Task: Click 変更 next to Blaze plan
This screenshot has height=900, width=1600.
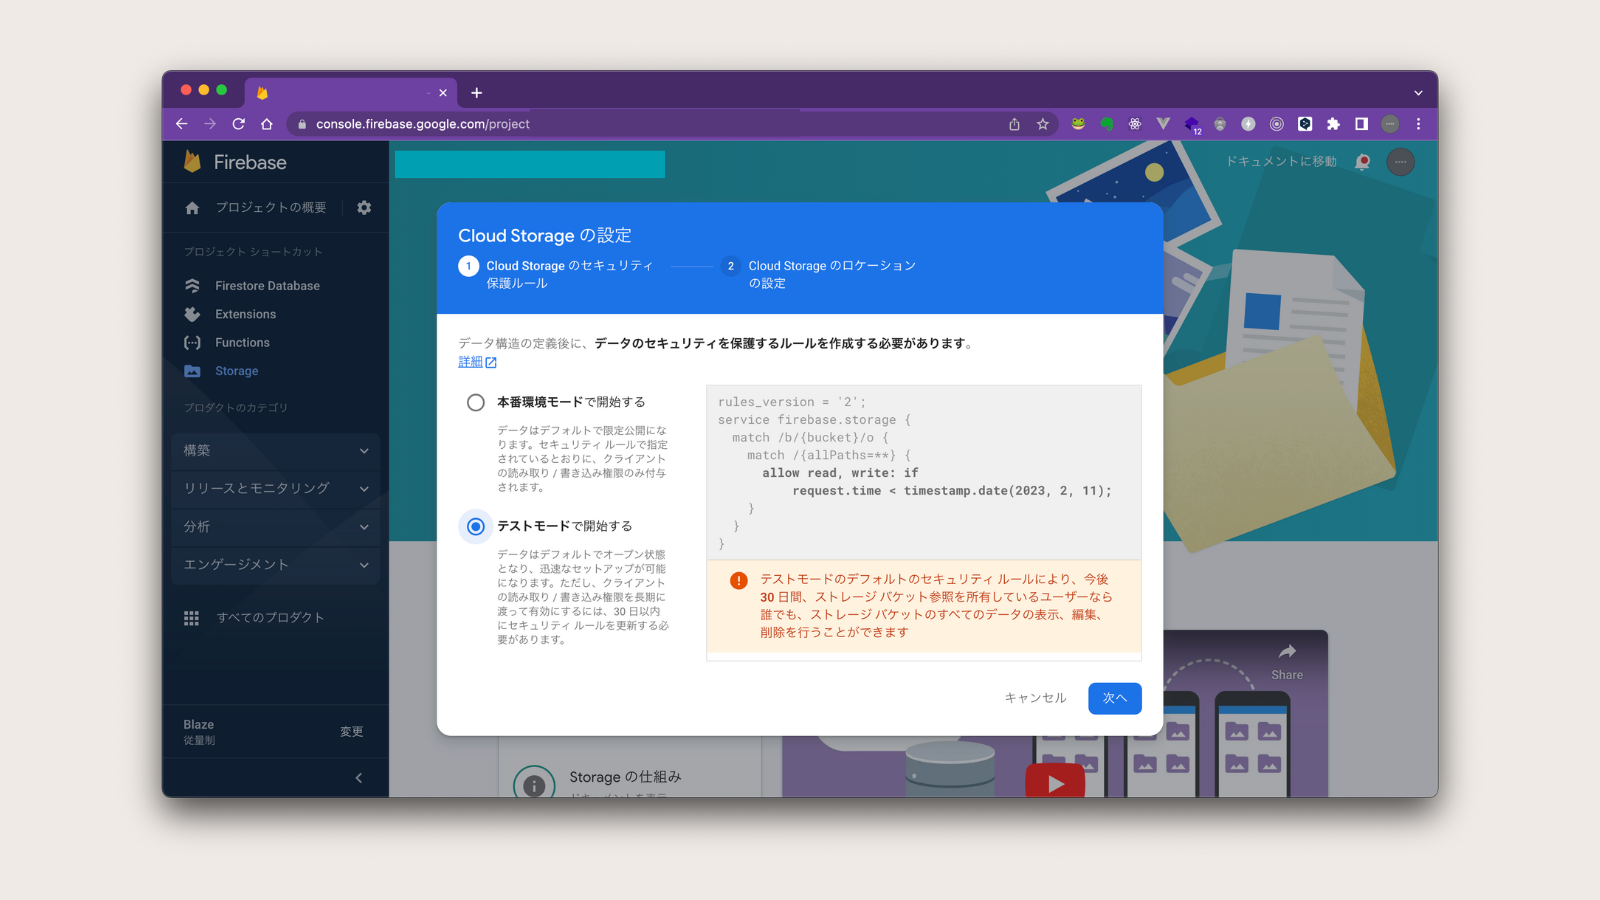Action: [x=351, y=732]
